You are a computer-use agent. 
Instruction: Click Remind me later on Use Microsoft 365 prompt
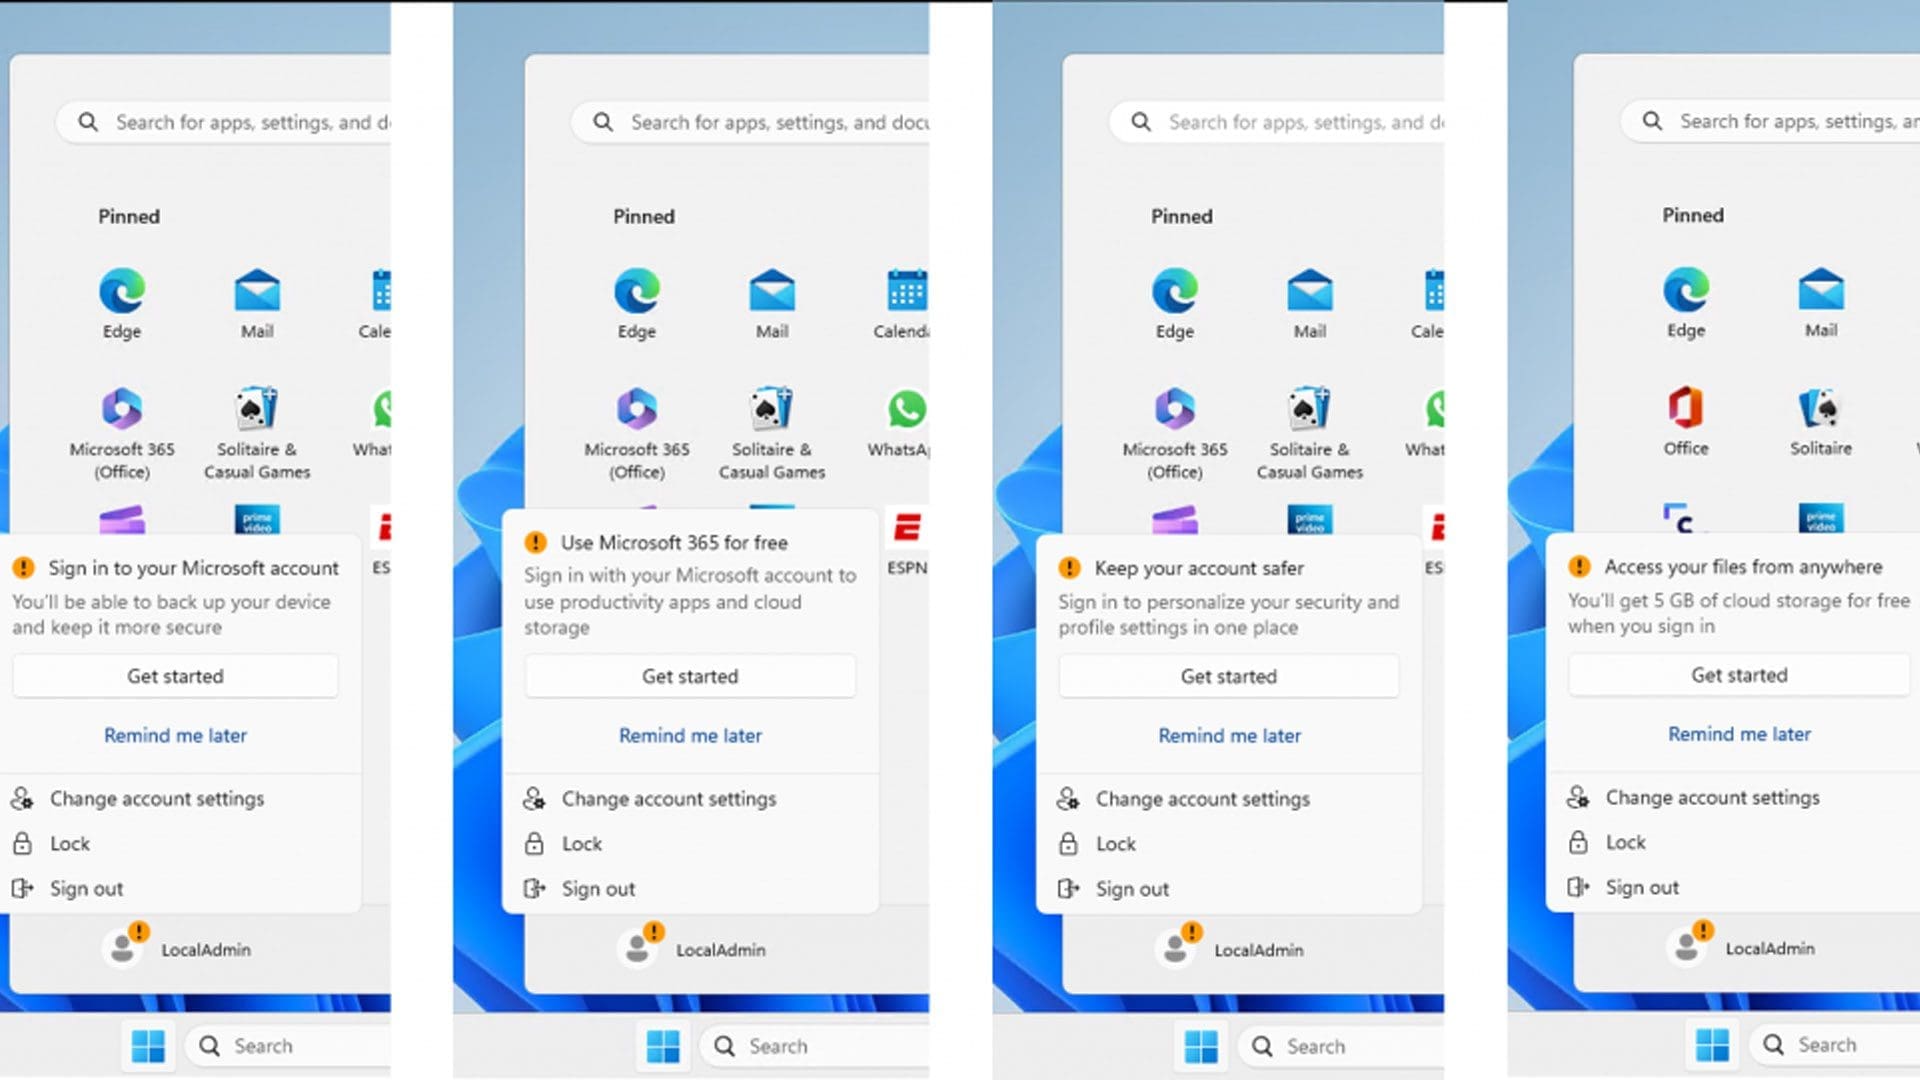tap(691, 735)
